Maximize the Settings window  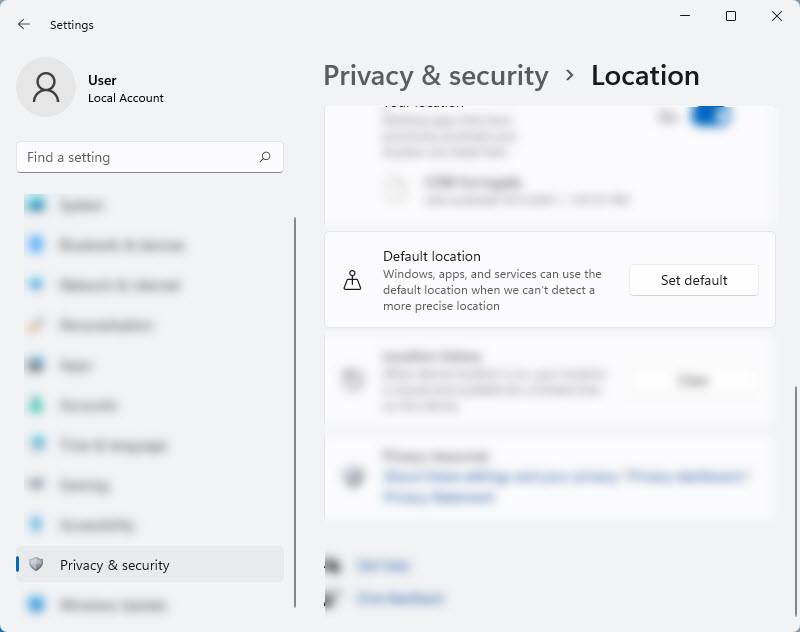tap(731, 16)
